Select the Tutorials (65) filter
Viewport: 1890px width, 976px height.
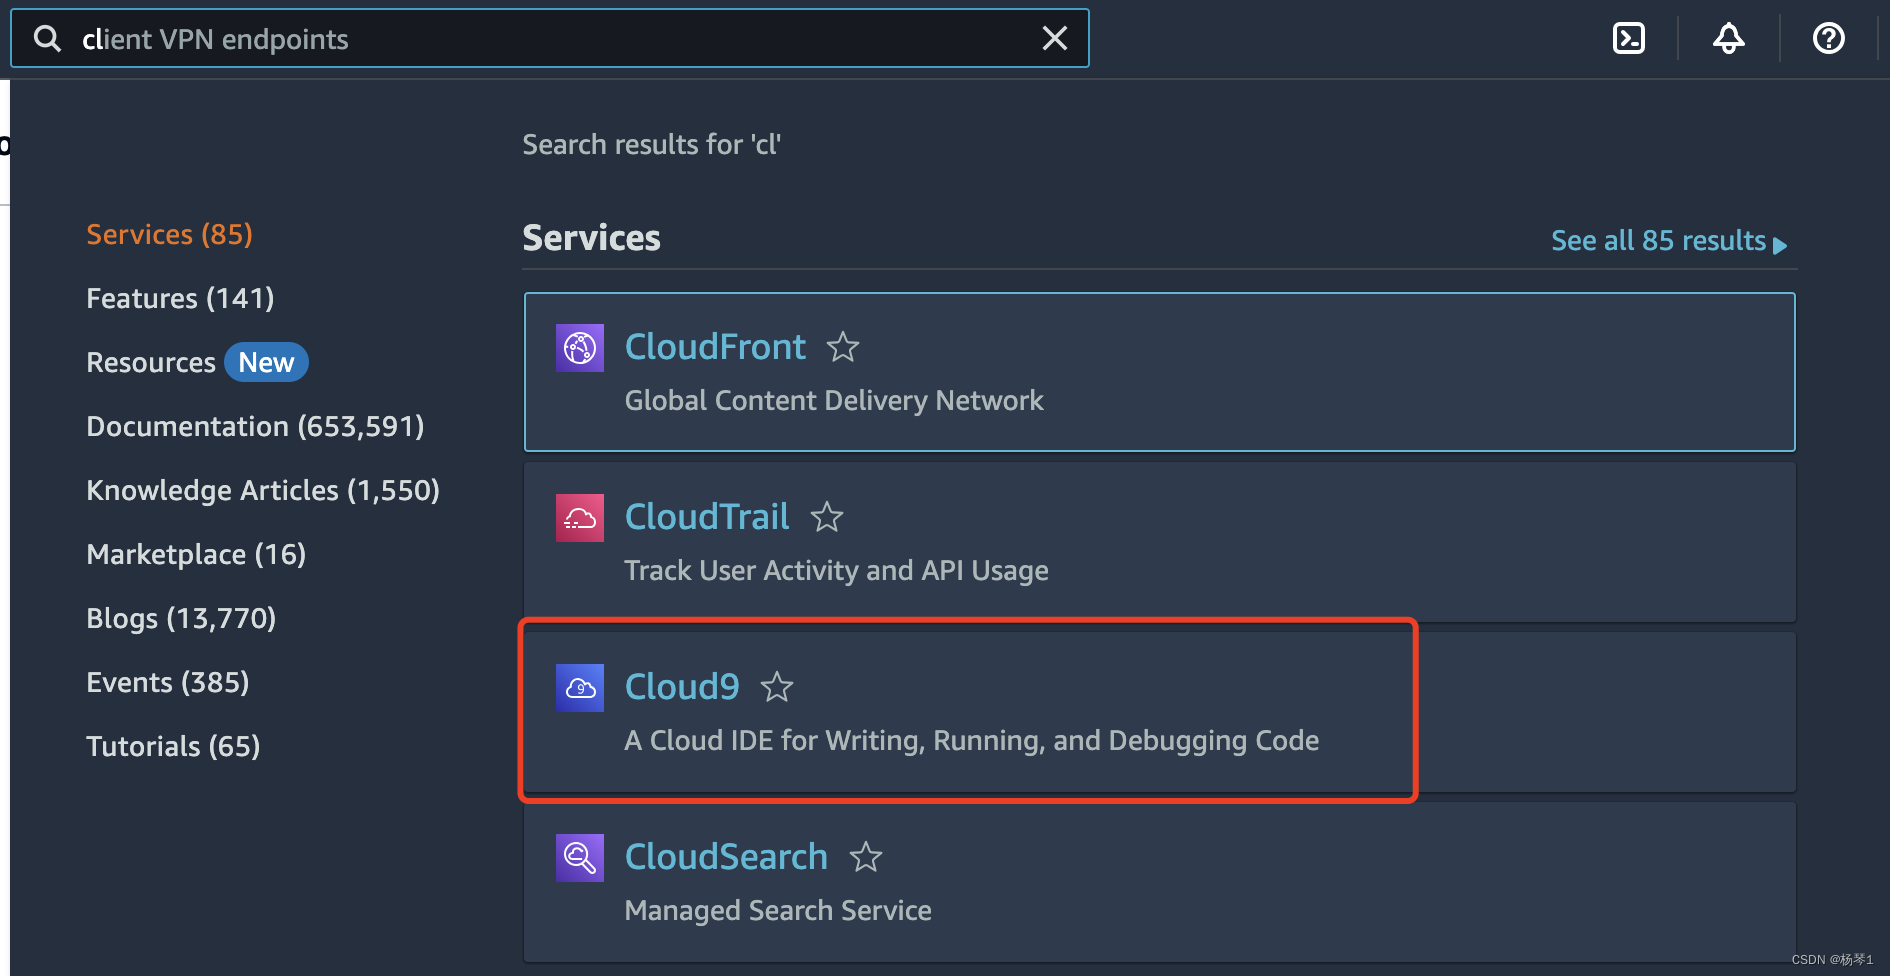coord(173,746)
